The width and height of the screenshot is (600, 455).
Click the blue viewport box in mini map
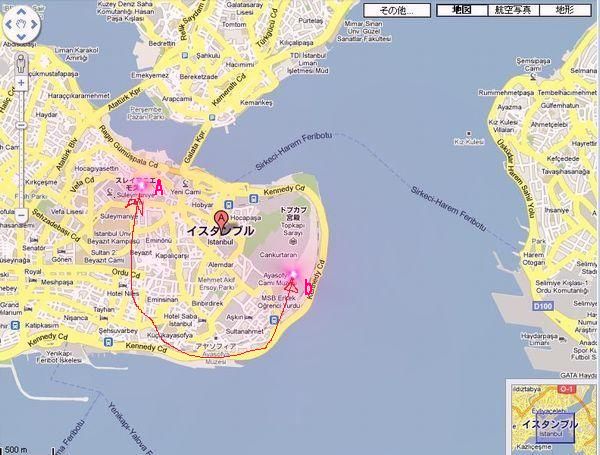click(x=555, y=428)
